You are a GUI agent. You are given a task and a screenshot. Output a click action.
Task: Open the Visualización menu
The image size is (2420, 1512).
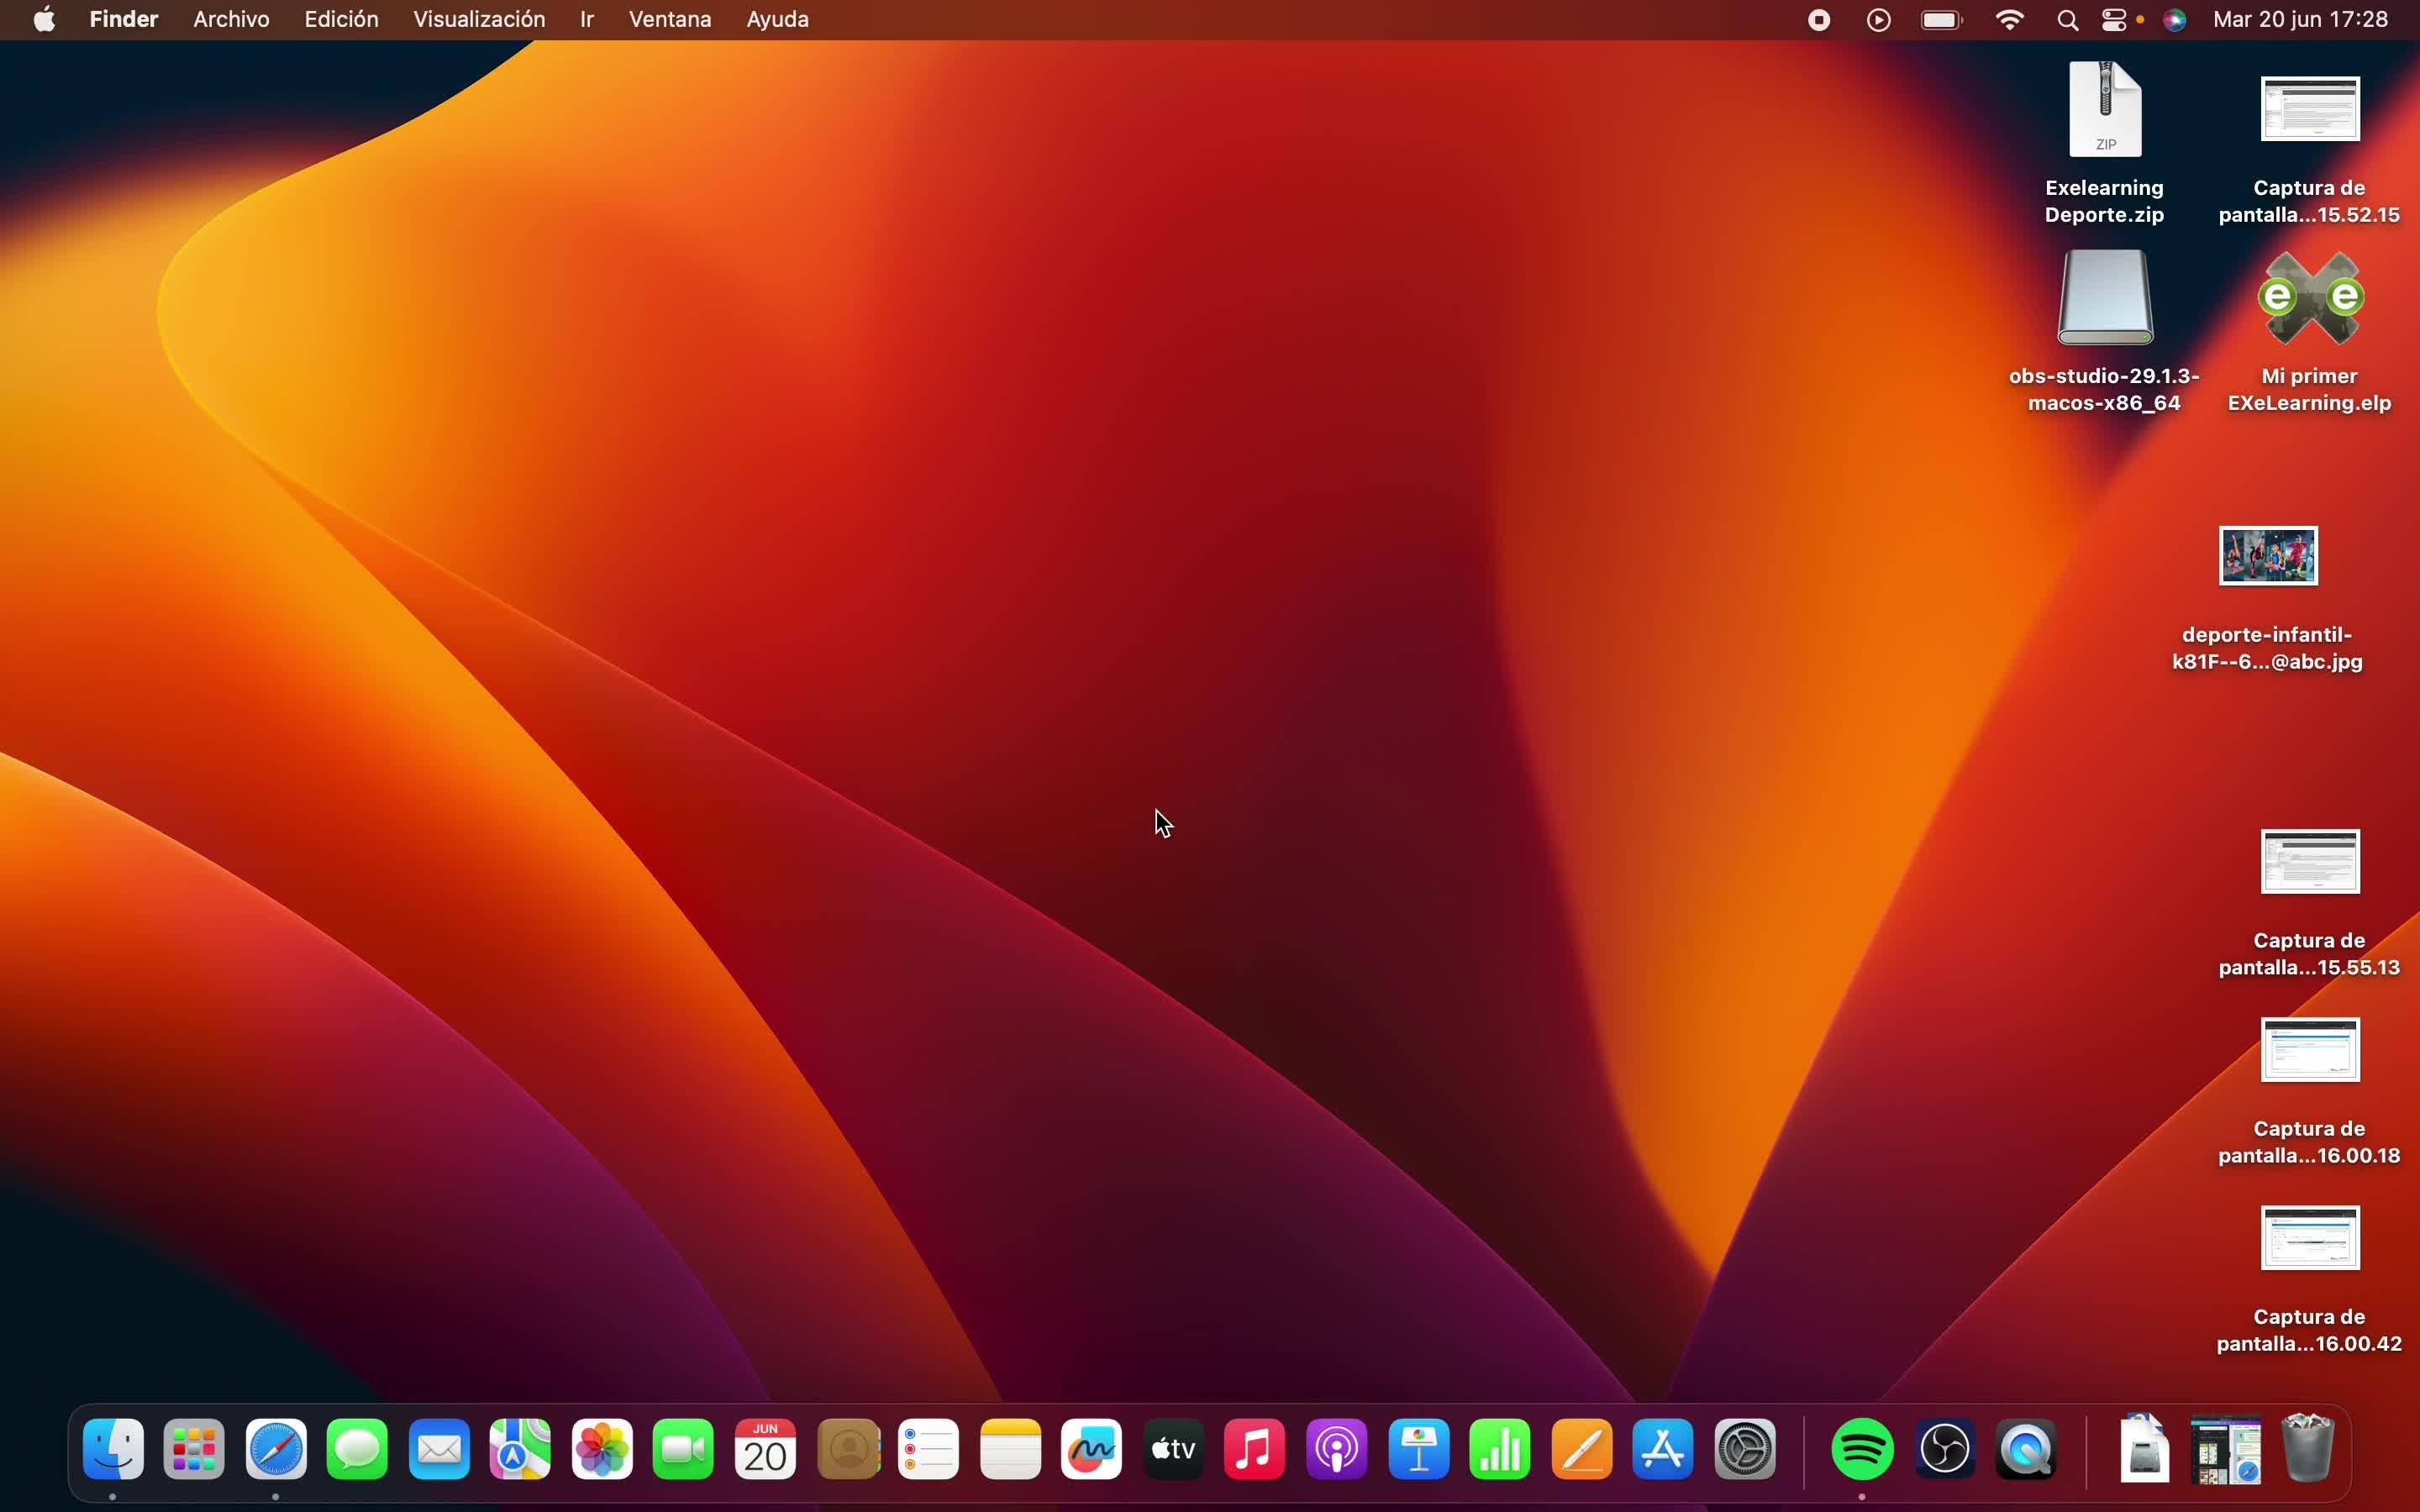479,20
